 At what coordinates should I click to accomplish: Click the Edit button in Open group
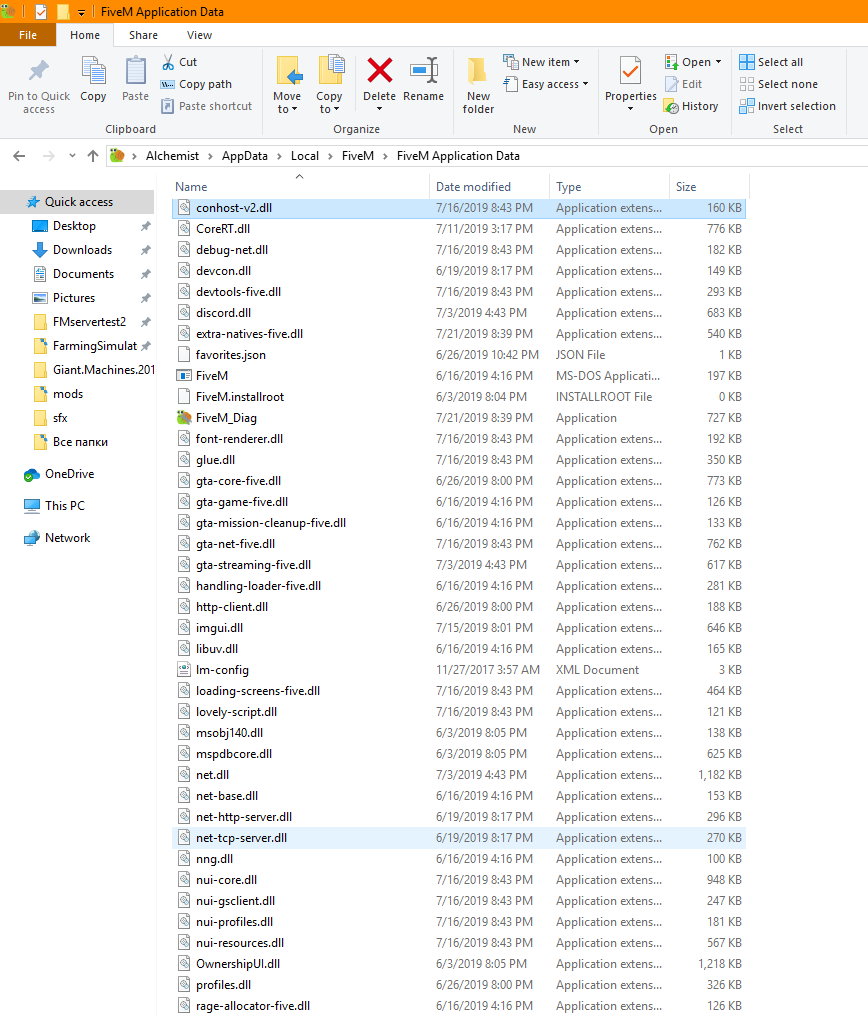(x=684, y=84)
